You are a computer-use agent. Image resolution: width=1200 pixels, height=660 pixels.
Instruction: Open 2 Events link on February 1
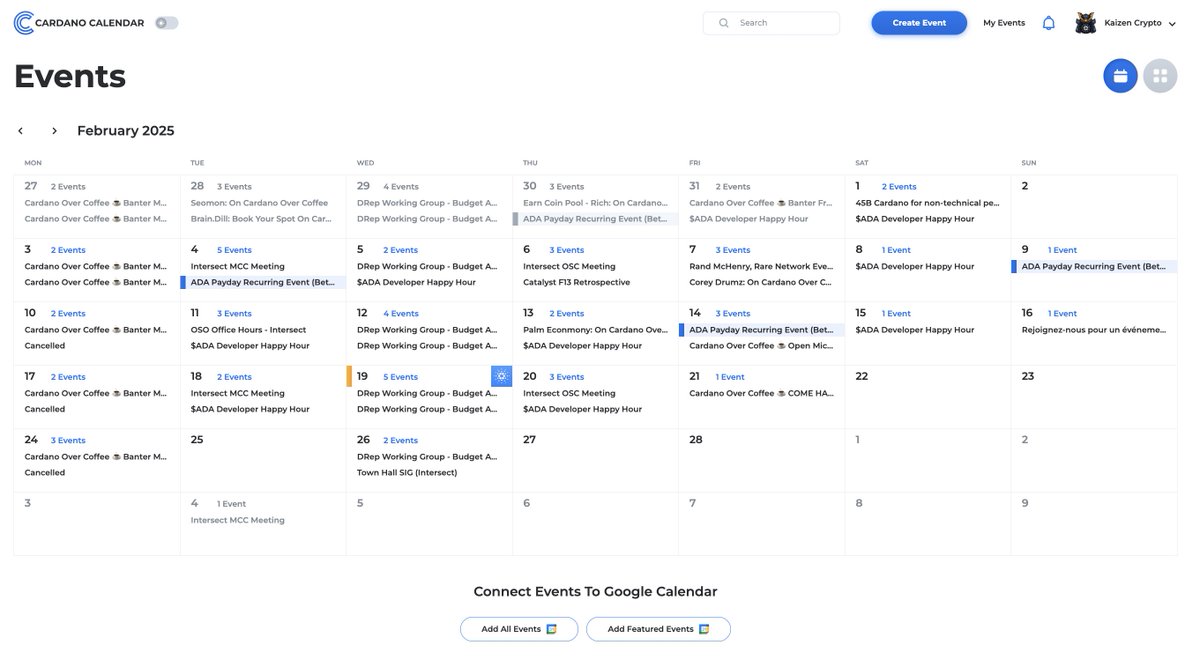point(899,187)
